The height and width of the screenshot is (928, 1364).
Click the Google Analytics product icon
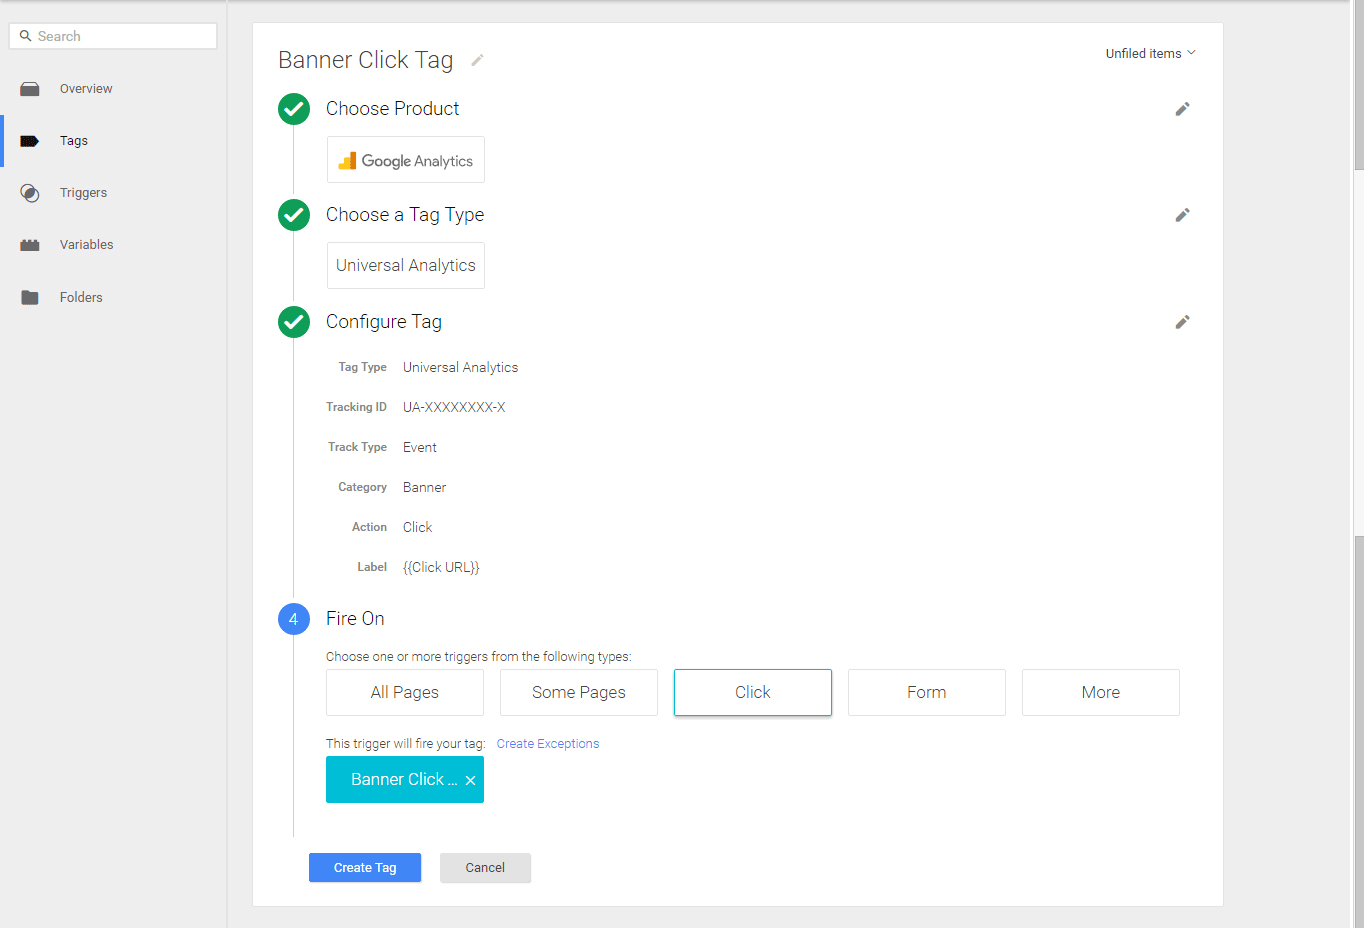(405, 159)
